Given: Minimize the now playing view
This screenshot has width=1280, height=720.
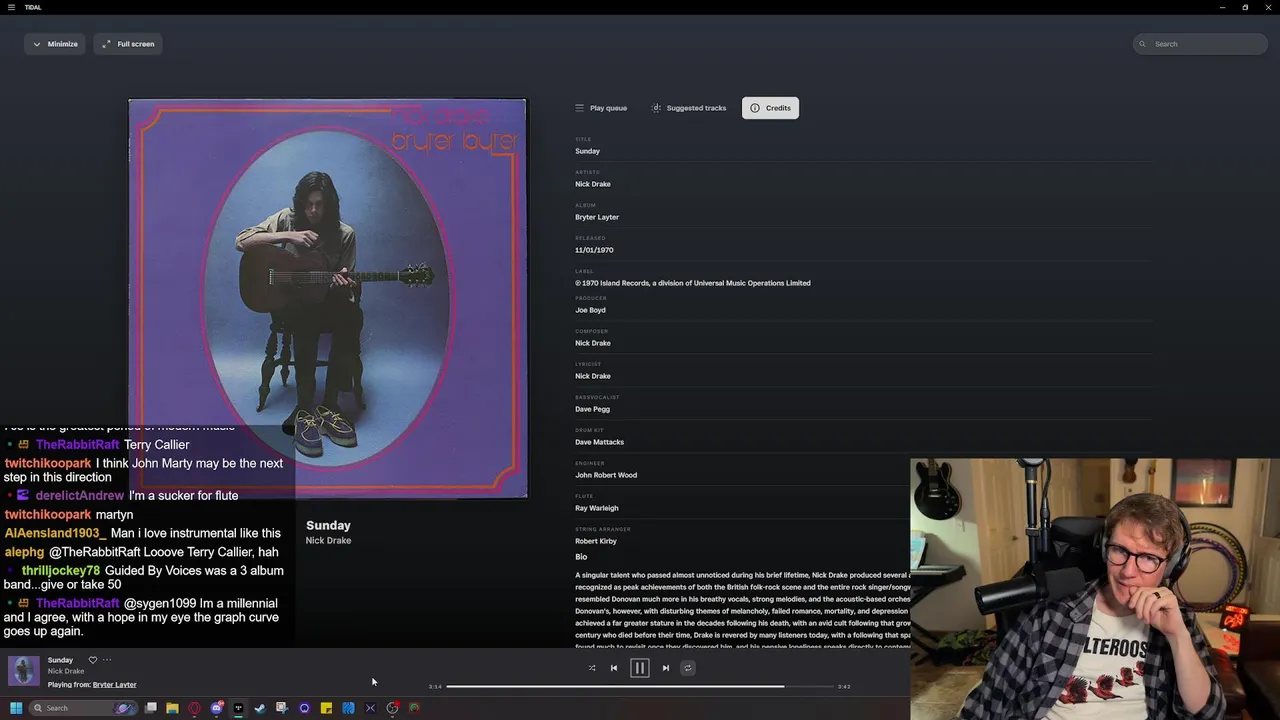Looking at the screenshot, I should tap(55, 44).
